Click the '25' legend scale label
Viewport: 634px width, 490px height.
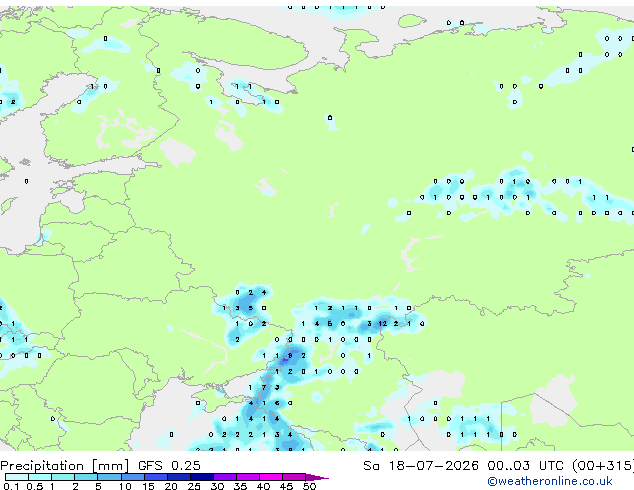(194, 486)
